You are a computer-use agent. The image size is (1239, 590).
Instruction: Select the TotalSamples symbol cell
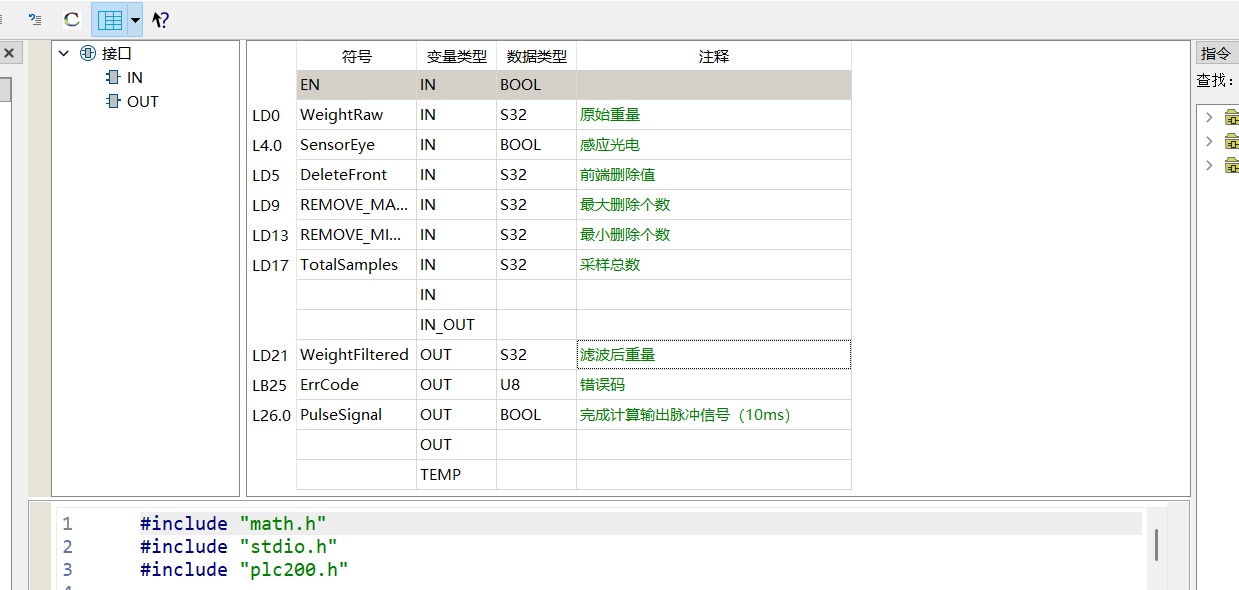click(x=356, y=265)
